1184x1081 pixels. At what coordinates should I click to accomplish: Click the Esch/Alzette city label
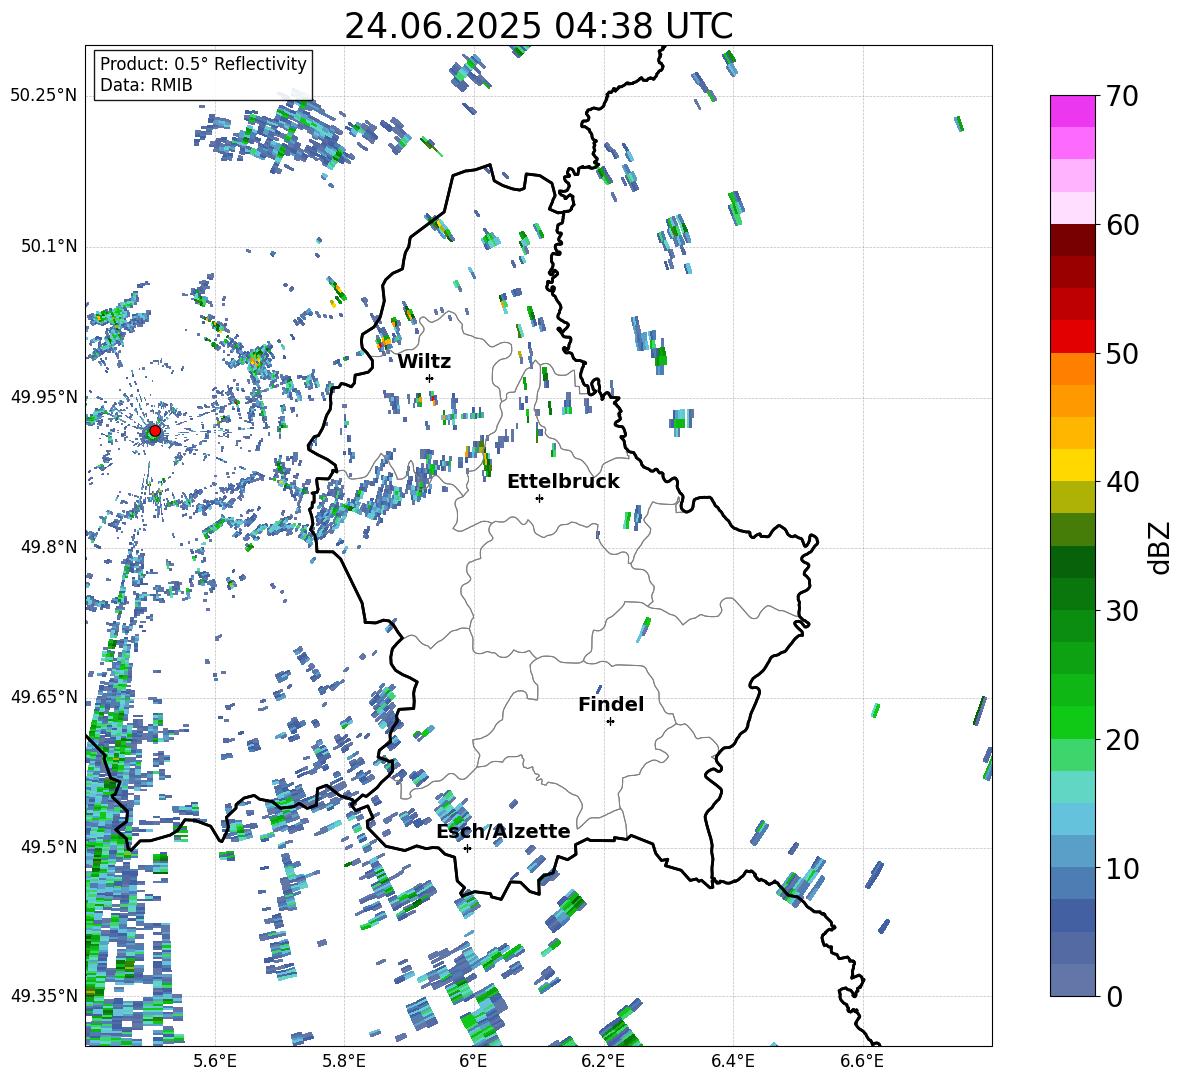(503, 831)
